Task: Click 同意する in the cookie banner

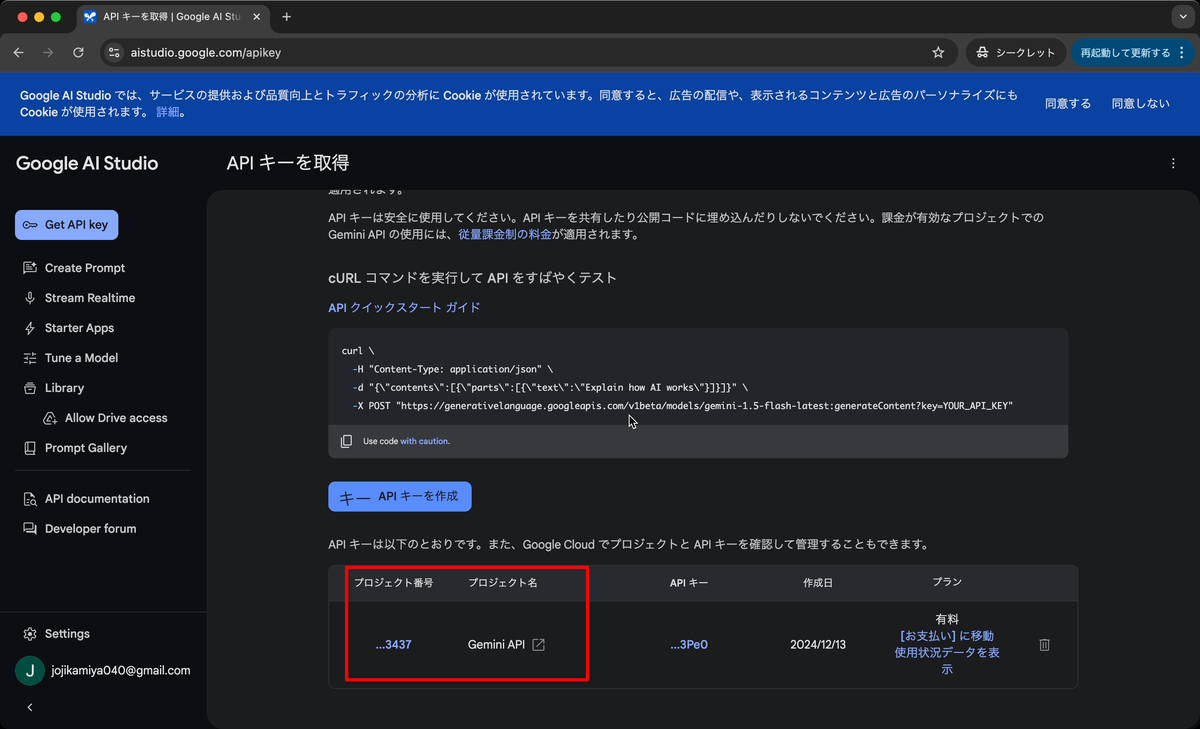Action: [x=1068, y=103]
